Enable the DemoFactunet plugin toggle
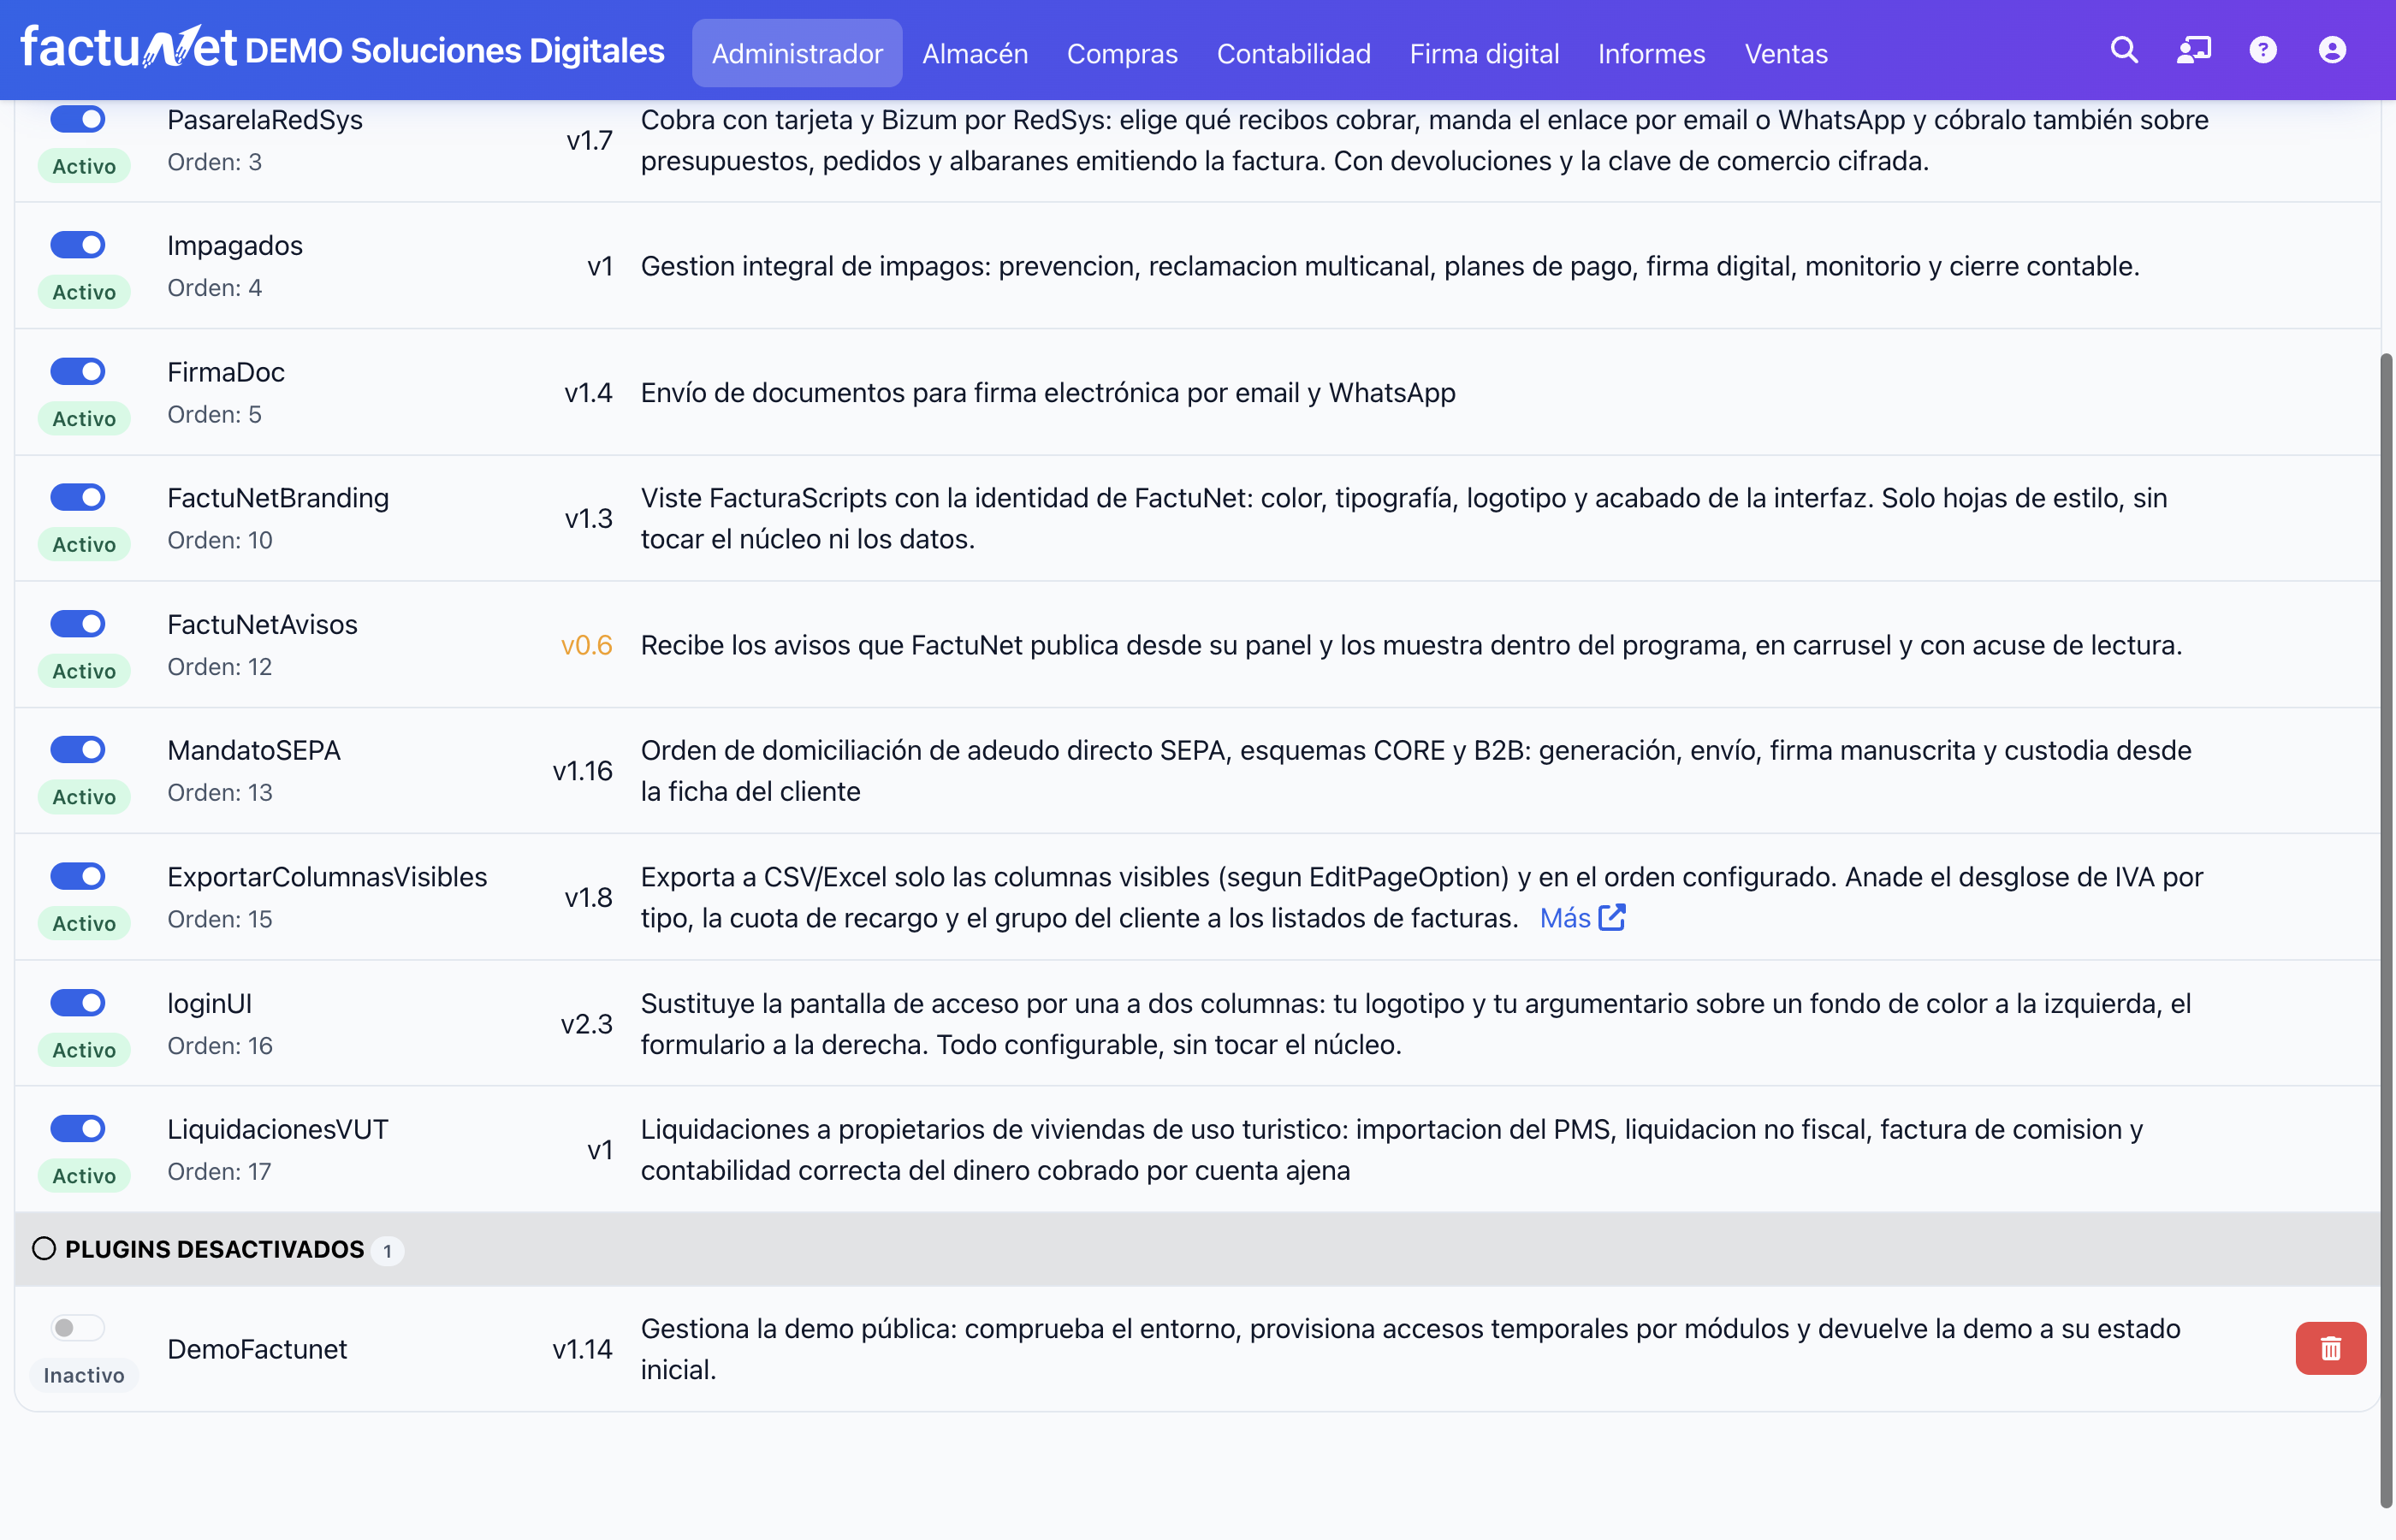The image size is (2396, 1540). [x=78, y=1327]
